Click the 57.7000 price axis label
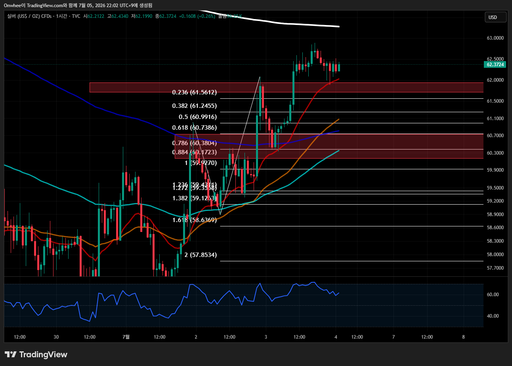Viewport: 512px width, 366px height. pos(495,268)
